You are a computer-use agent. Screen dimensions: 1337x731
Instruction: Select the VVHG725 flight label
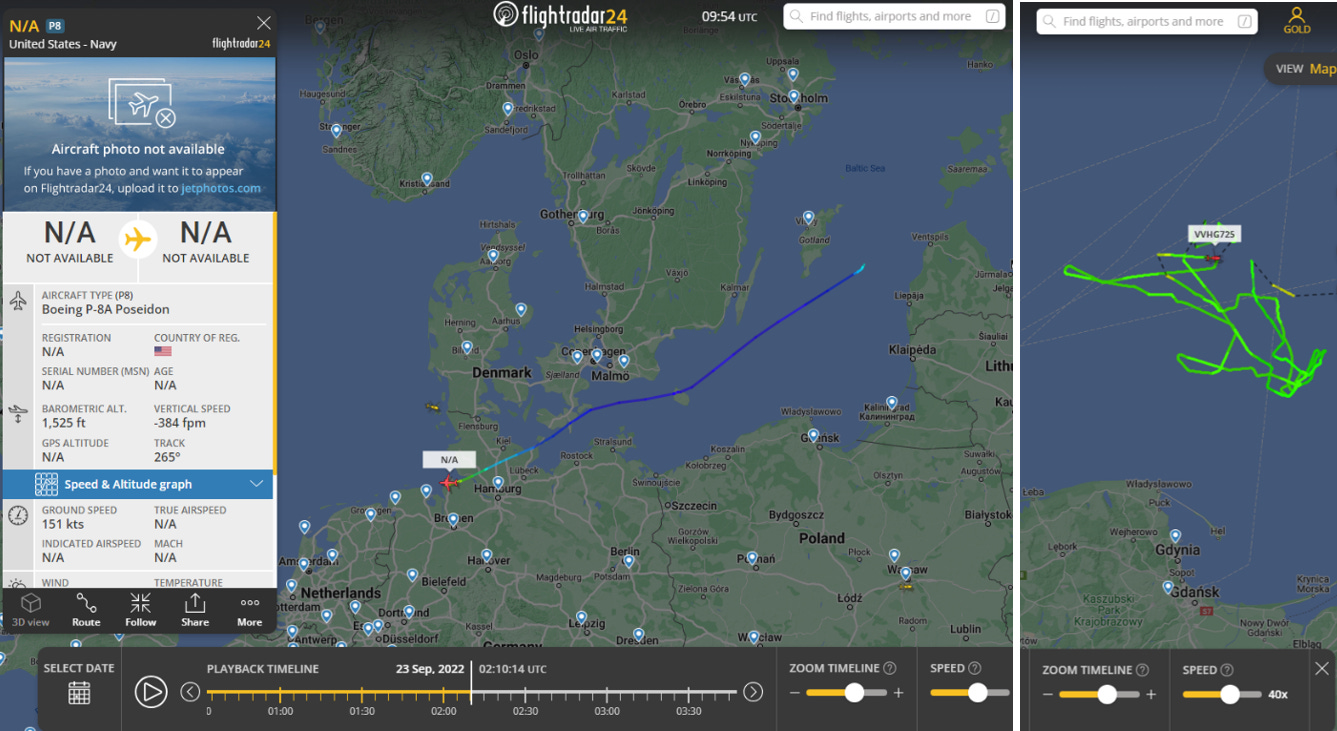coord(1215,234)
